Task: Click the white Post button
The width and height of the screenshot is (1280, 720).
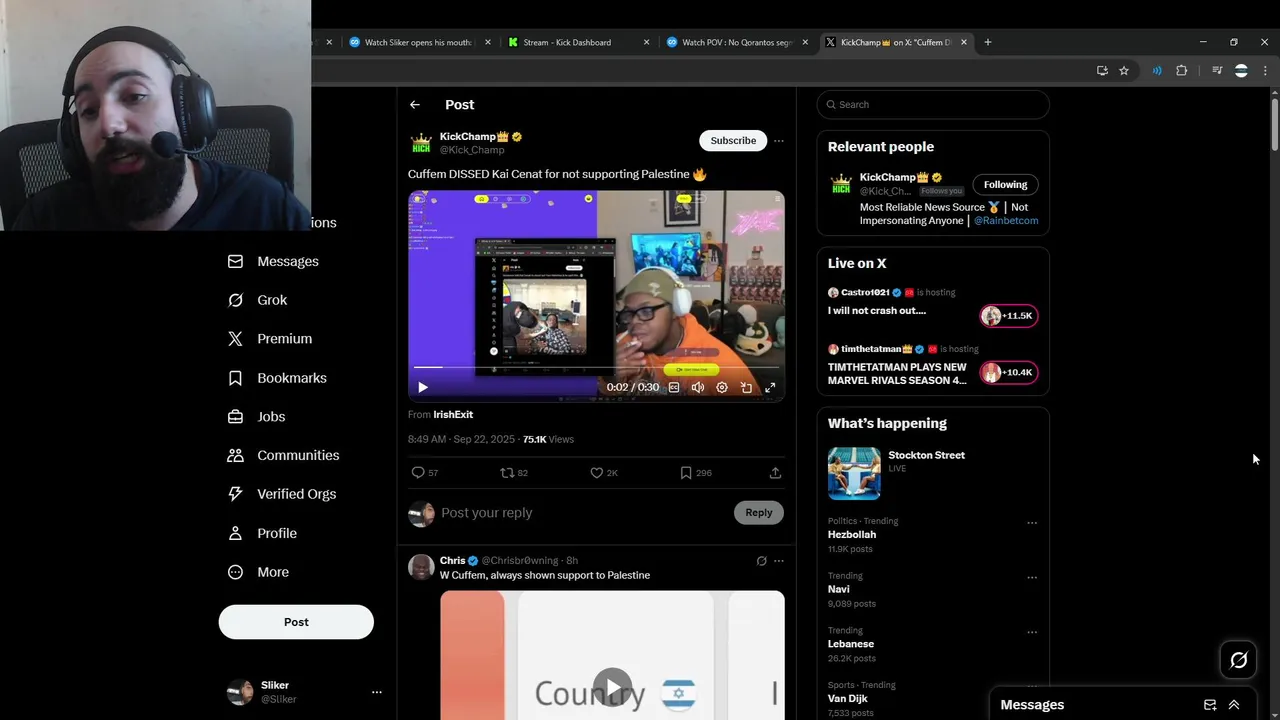Action: pyautogui.click(x=296, y=622)
